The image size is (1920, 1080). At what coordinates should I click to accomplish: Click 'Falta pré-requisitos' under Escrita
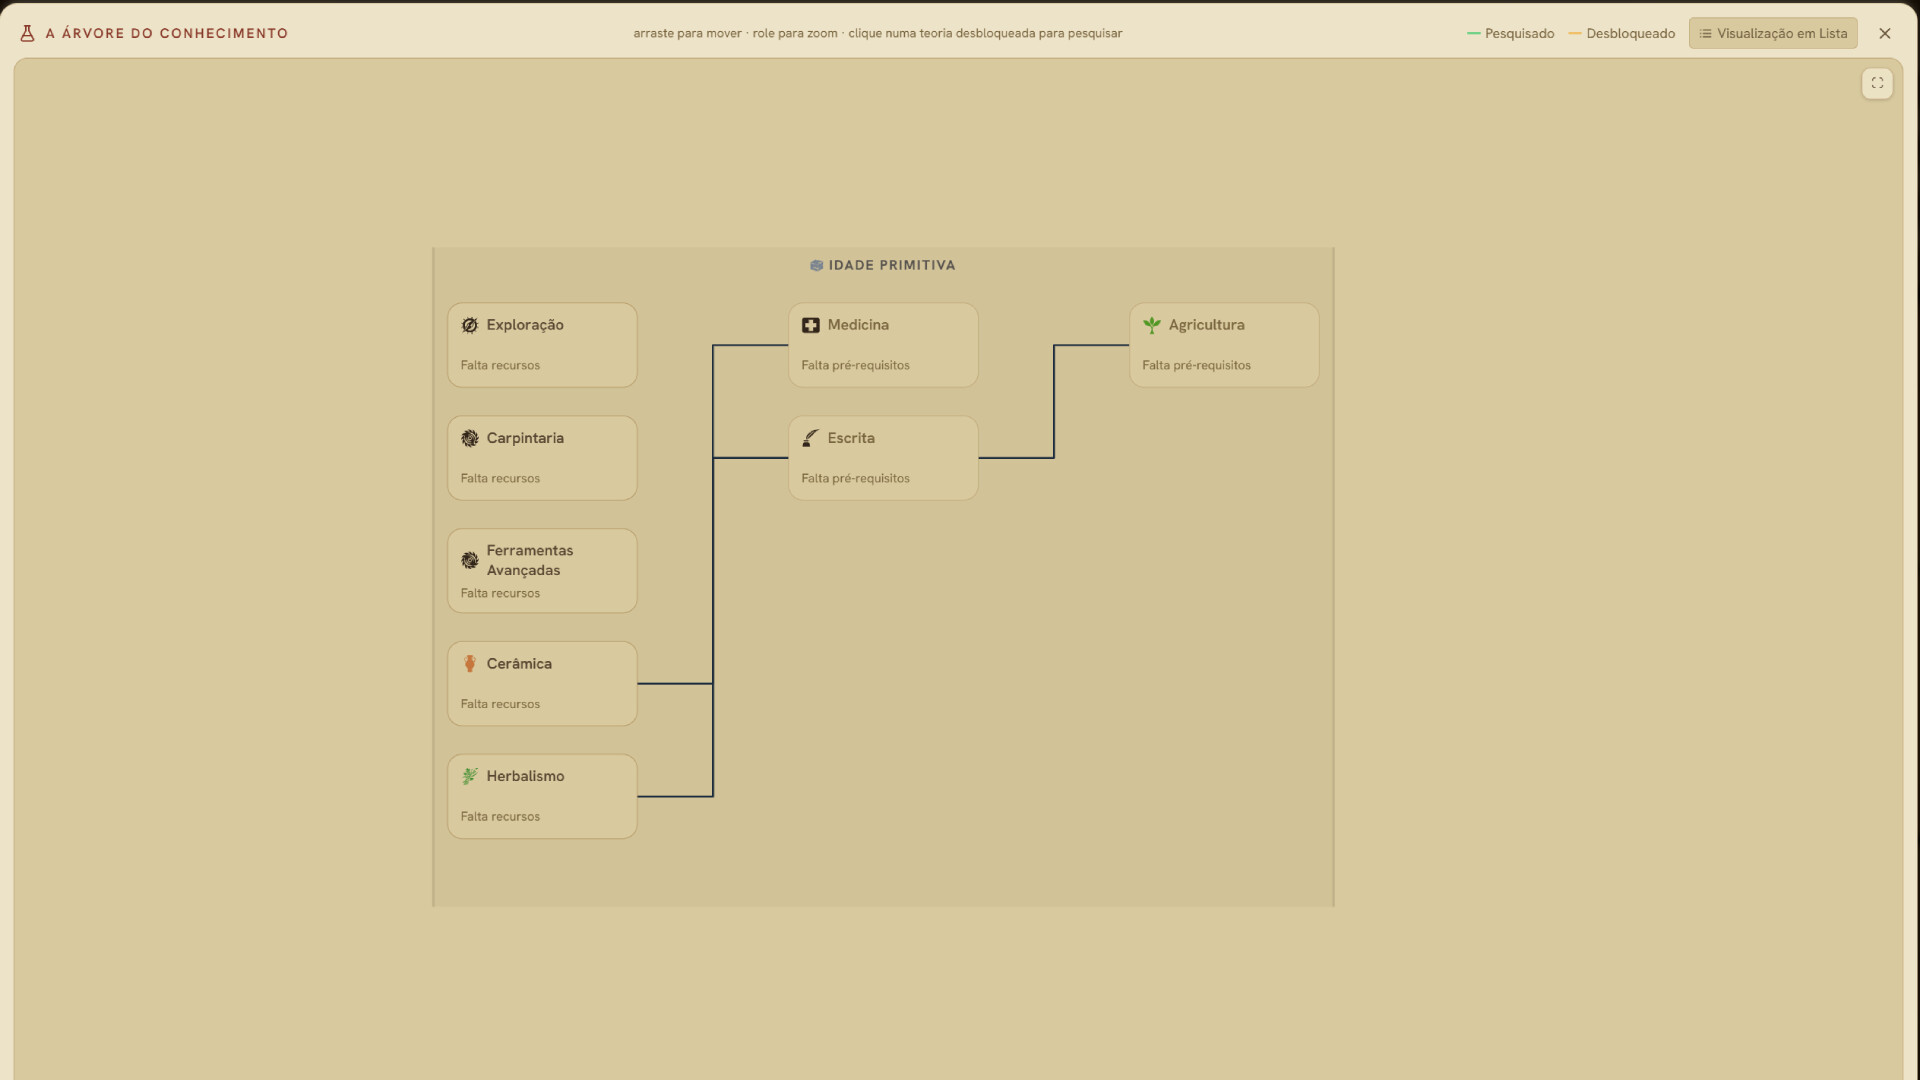point(855,478)
